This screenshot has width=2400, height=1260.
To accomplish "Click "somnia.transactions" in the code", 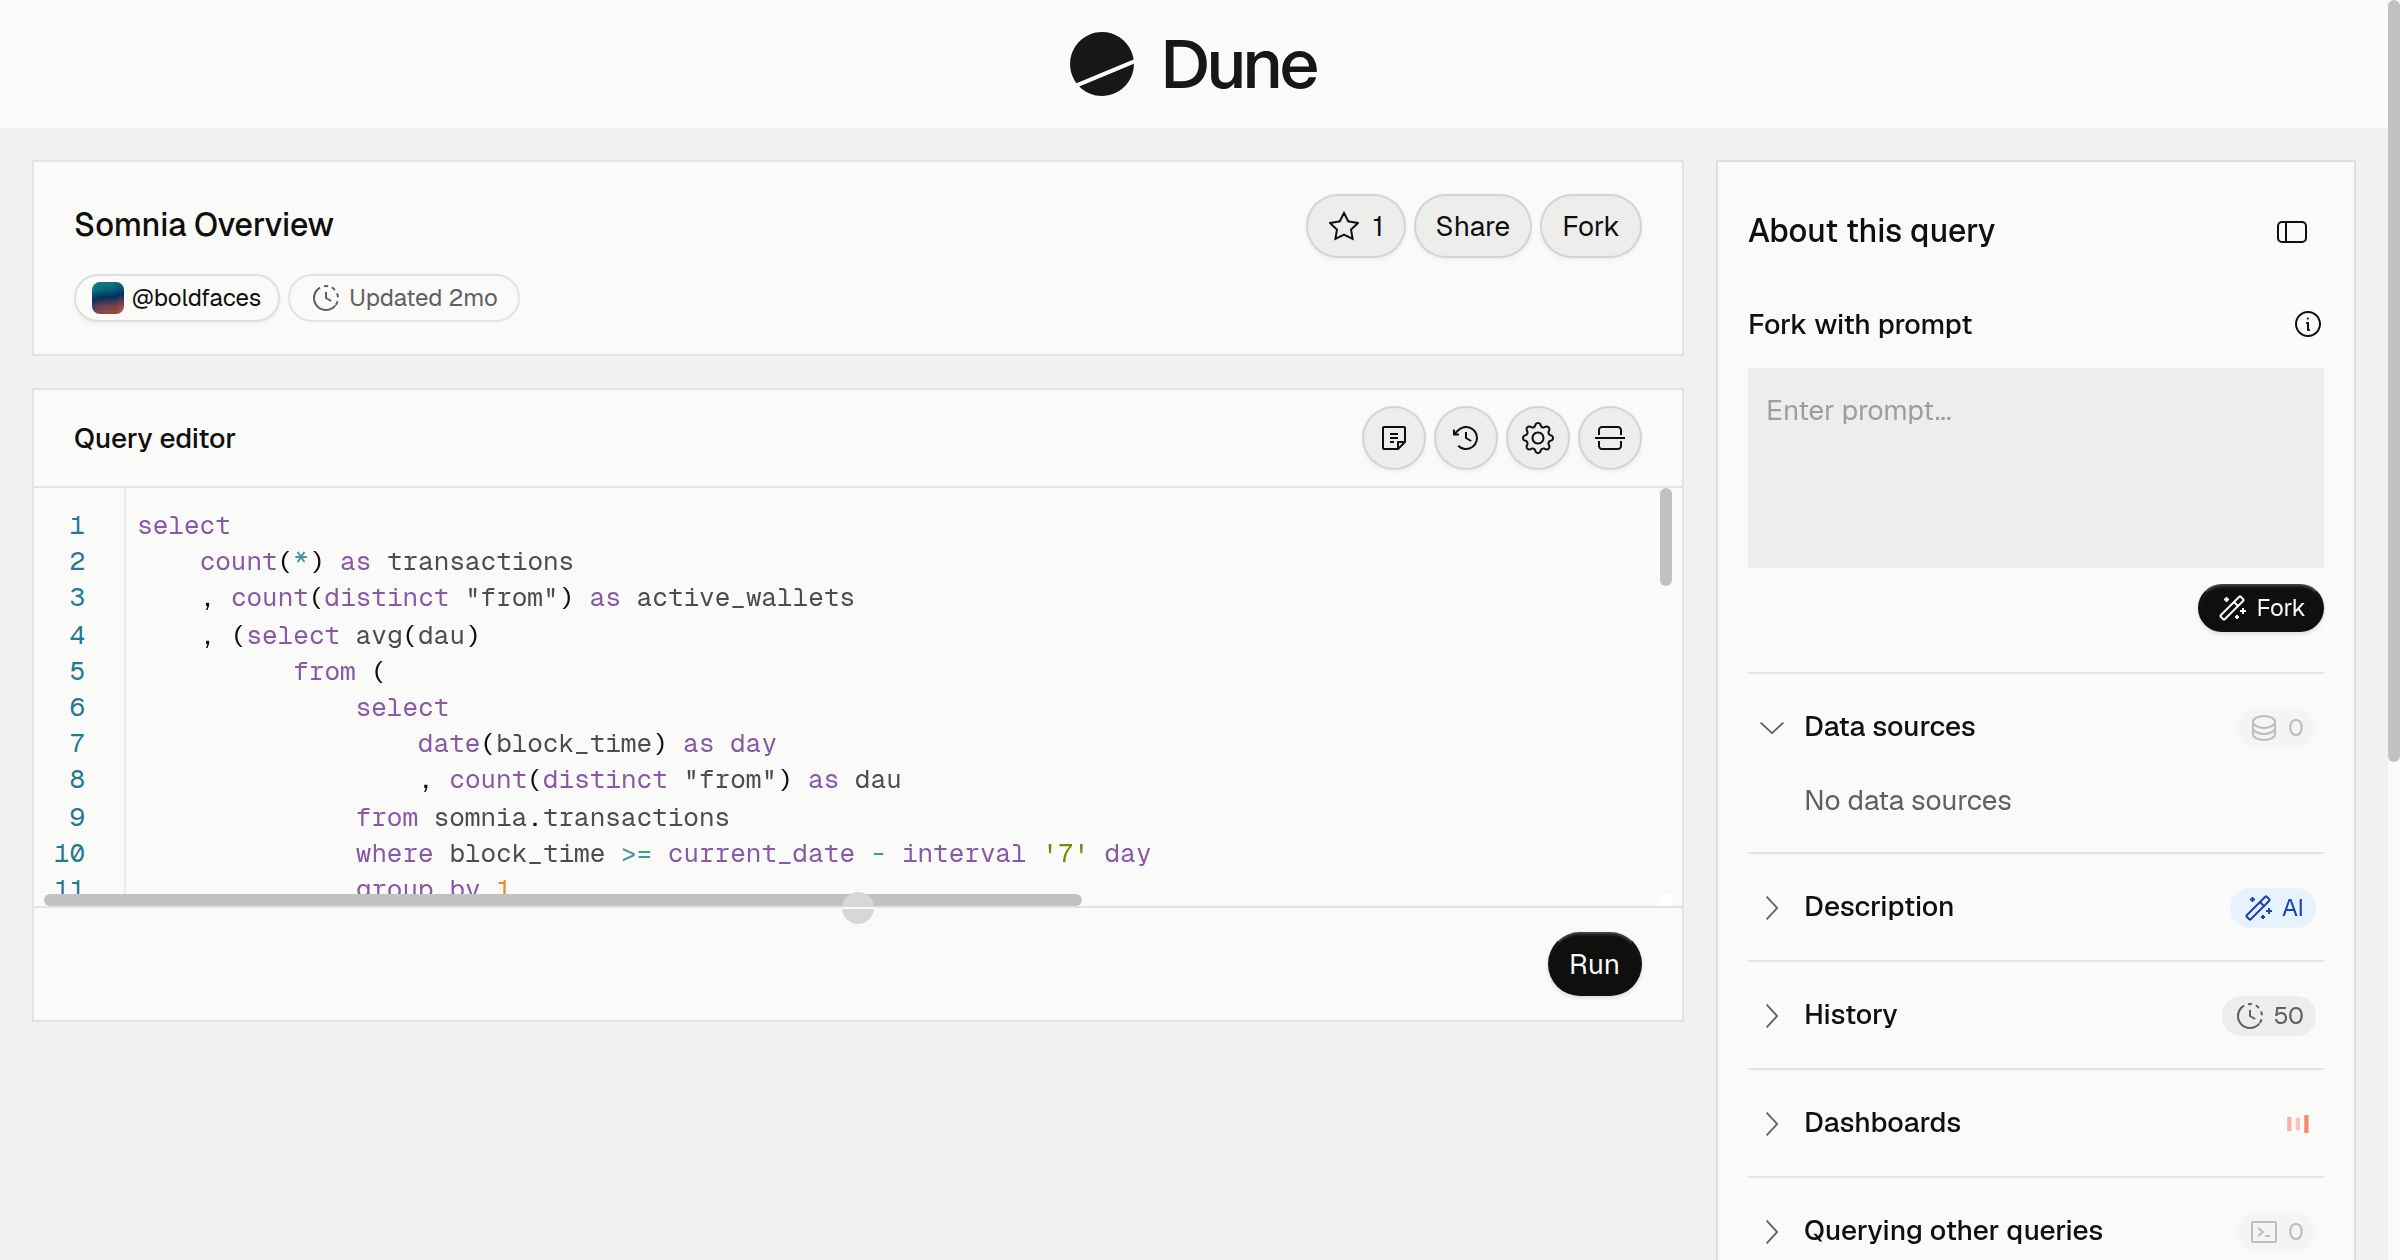I will tap(581, 817).
